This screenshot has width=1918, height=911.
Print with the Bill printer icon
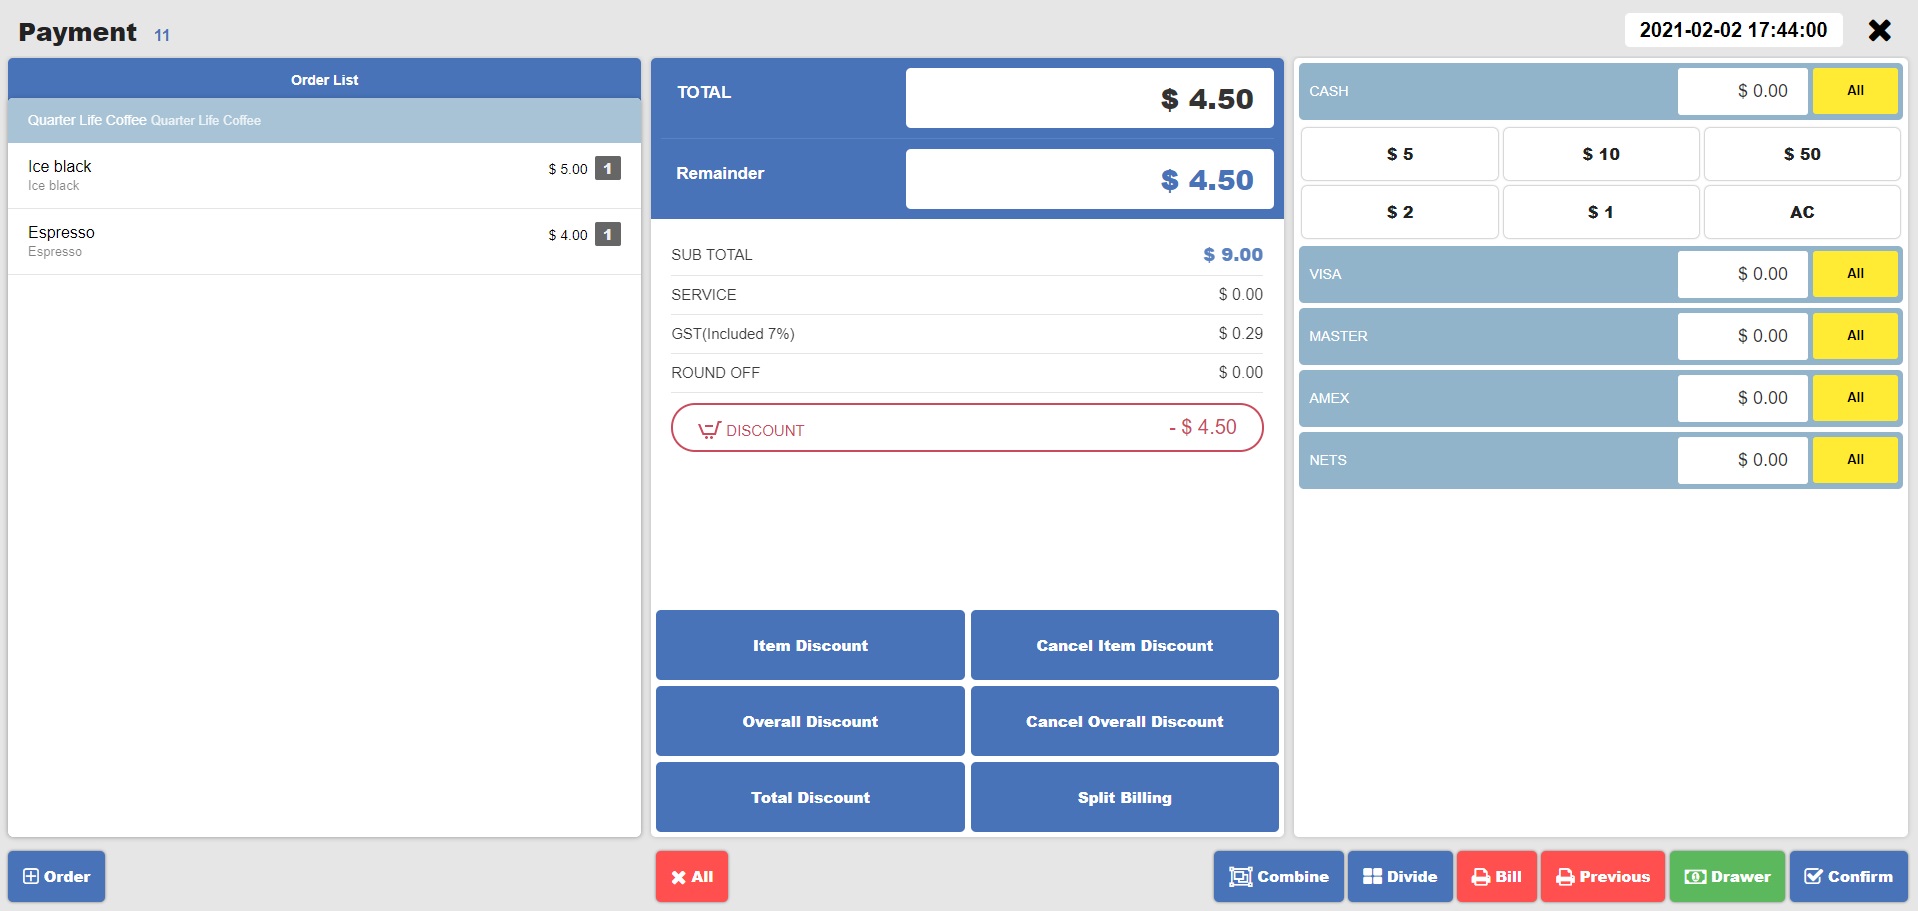(x=1481, y=876)
